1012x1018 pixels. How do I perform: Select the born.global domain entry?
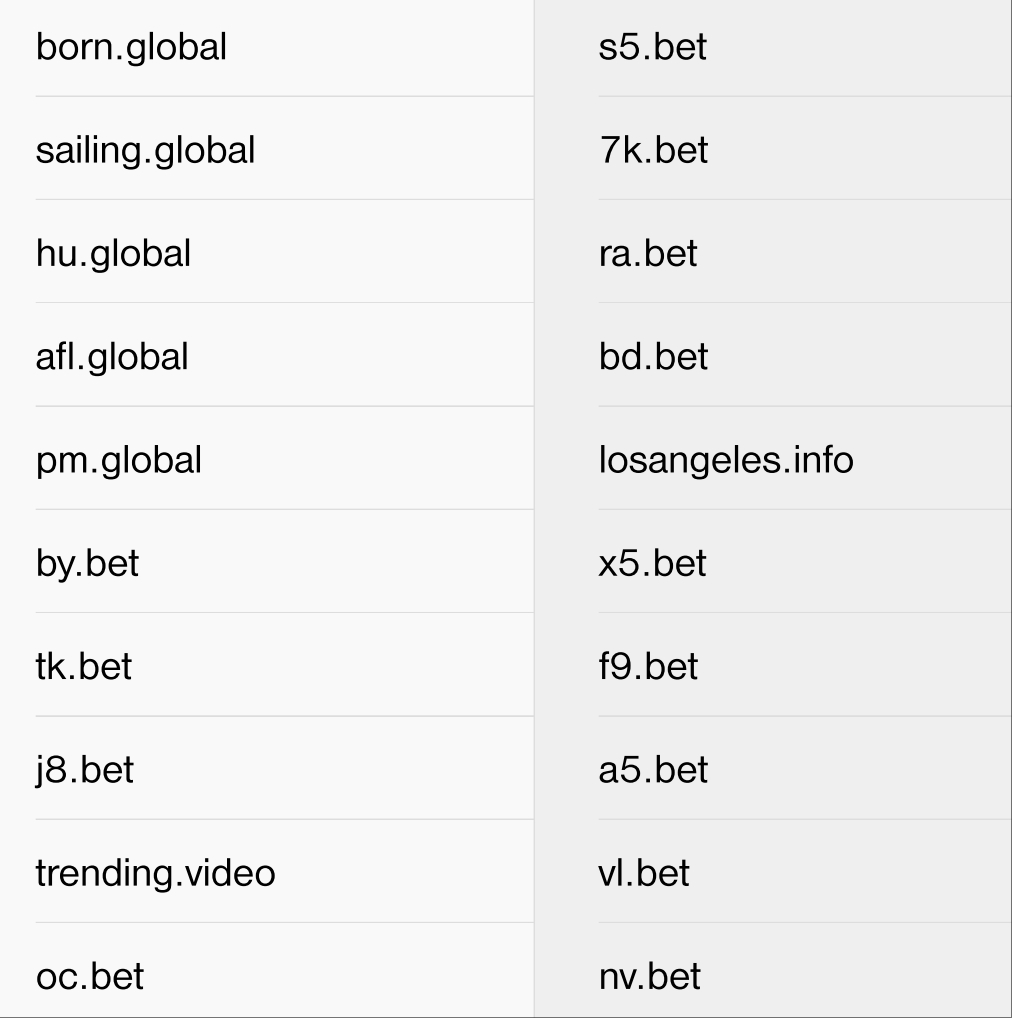[x=131, y=47]
